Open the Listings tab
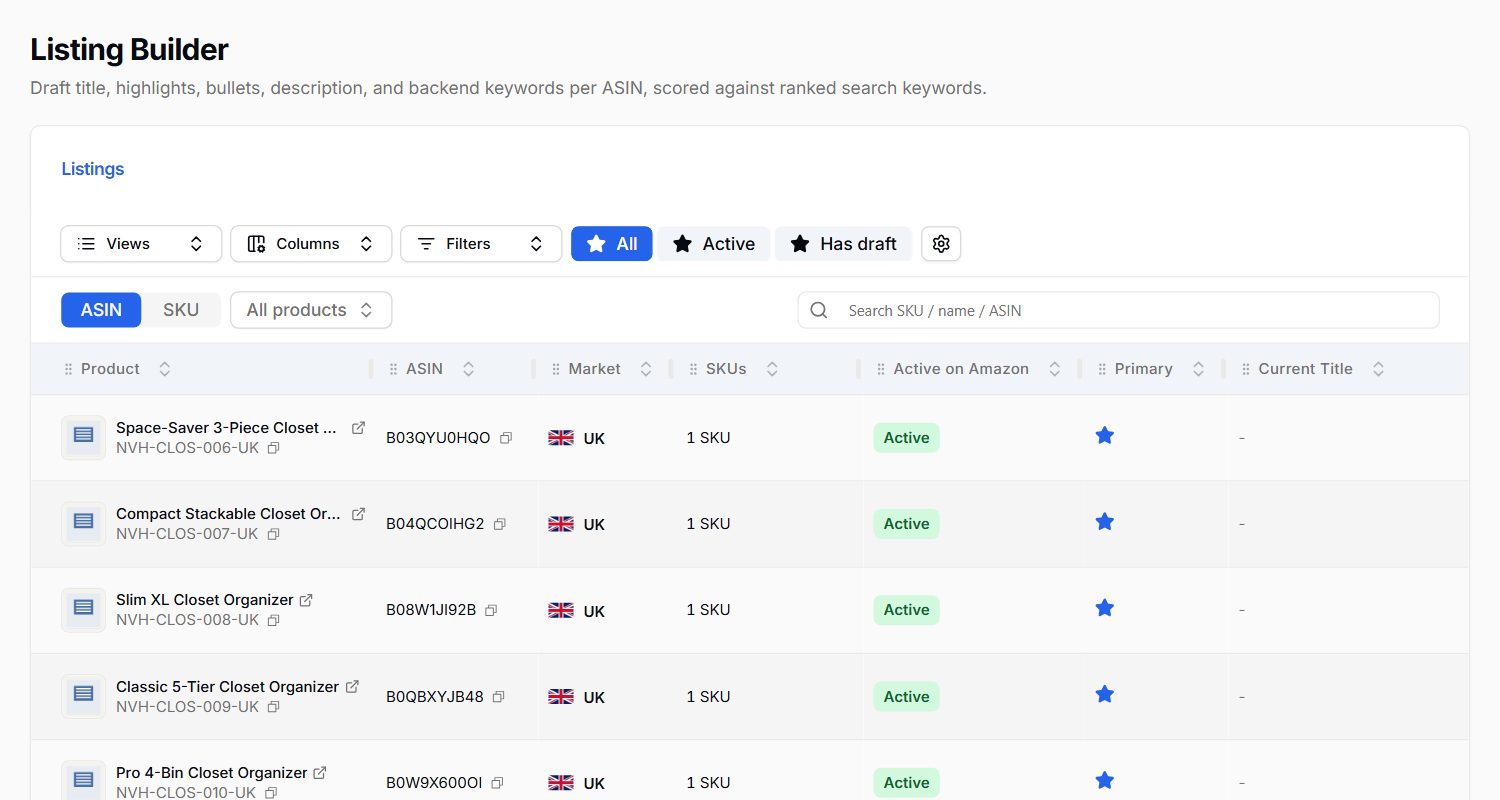The width and height of the screenshot is (1500, 800). point(93,169)
